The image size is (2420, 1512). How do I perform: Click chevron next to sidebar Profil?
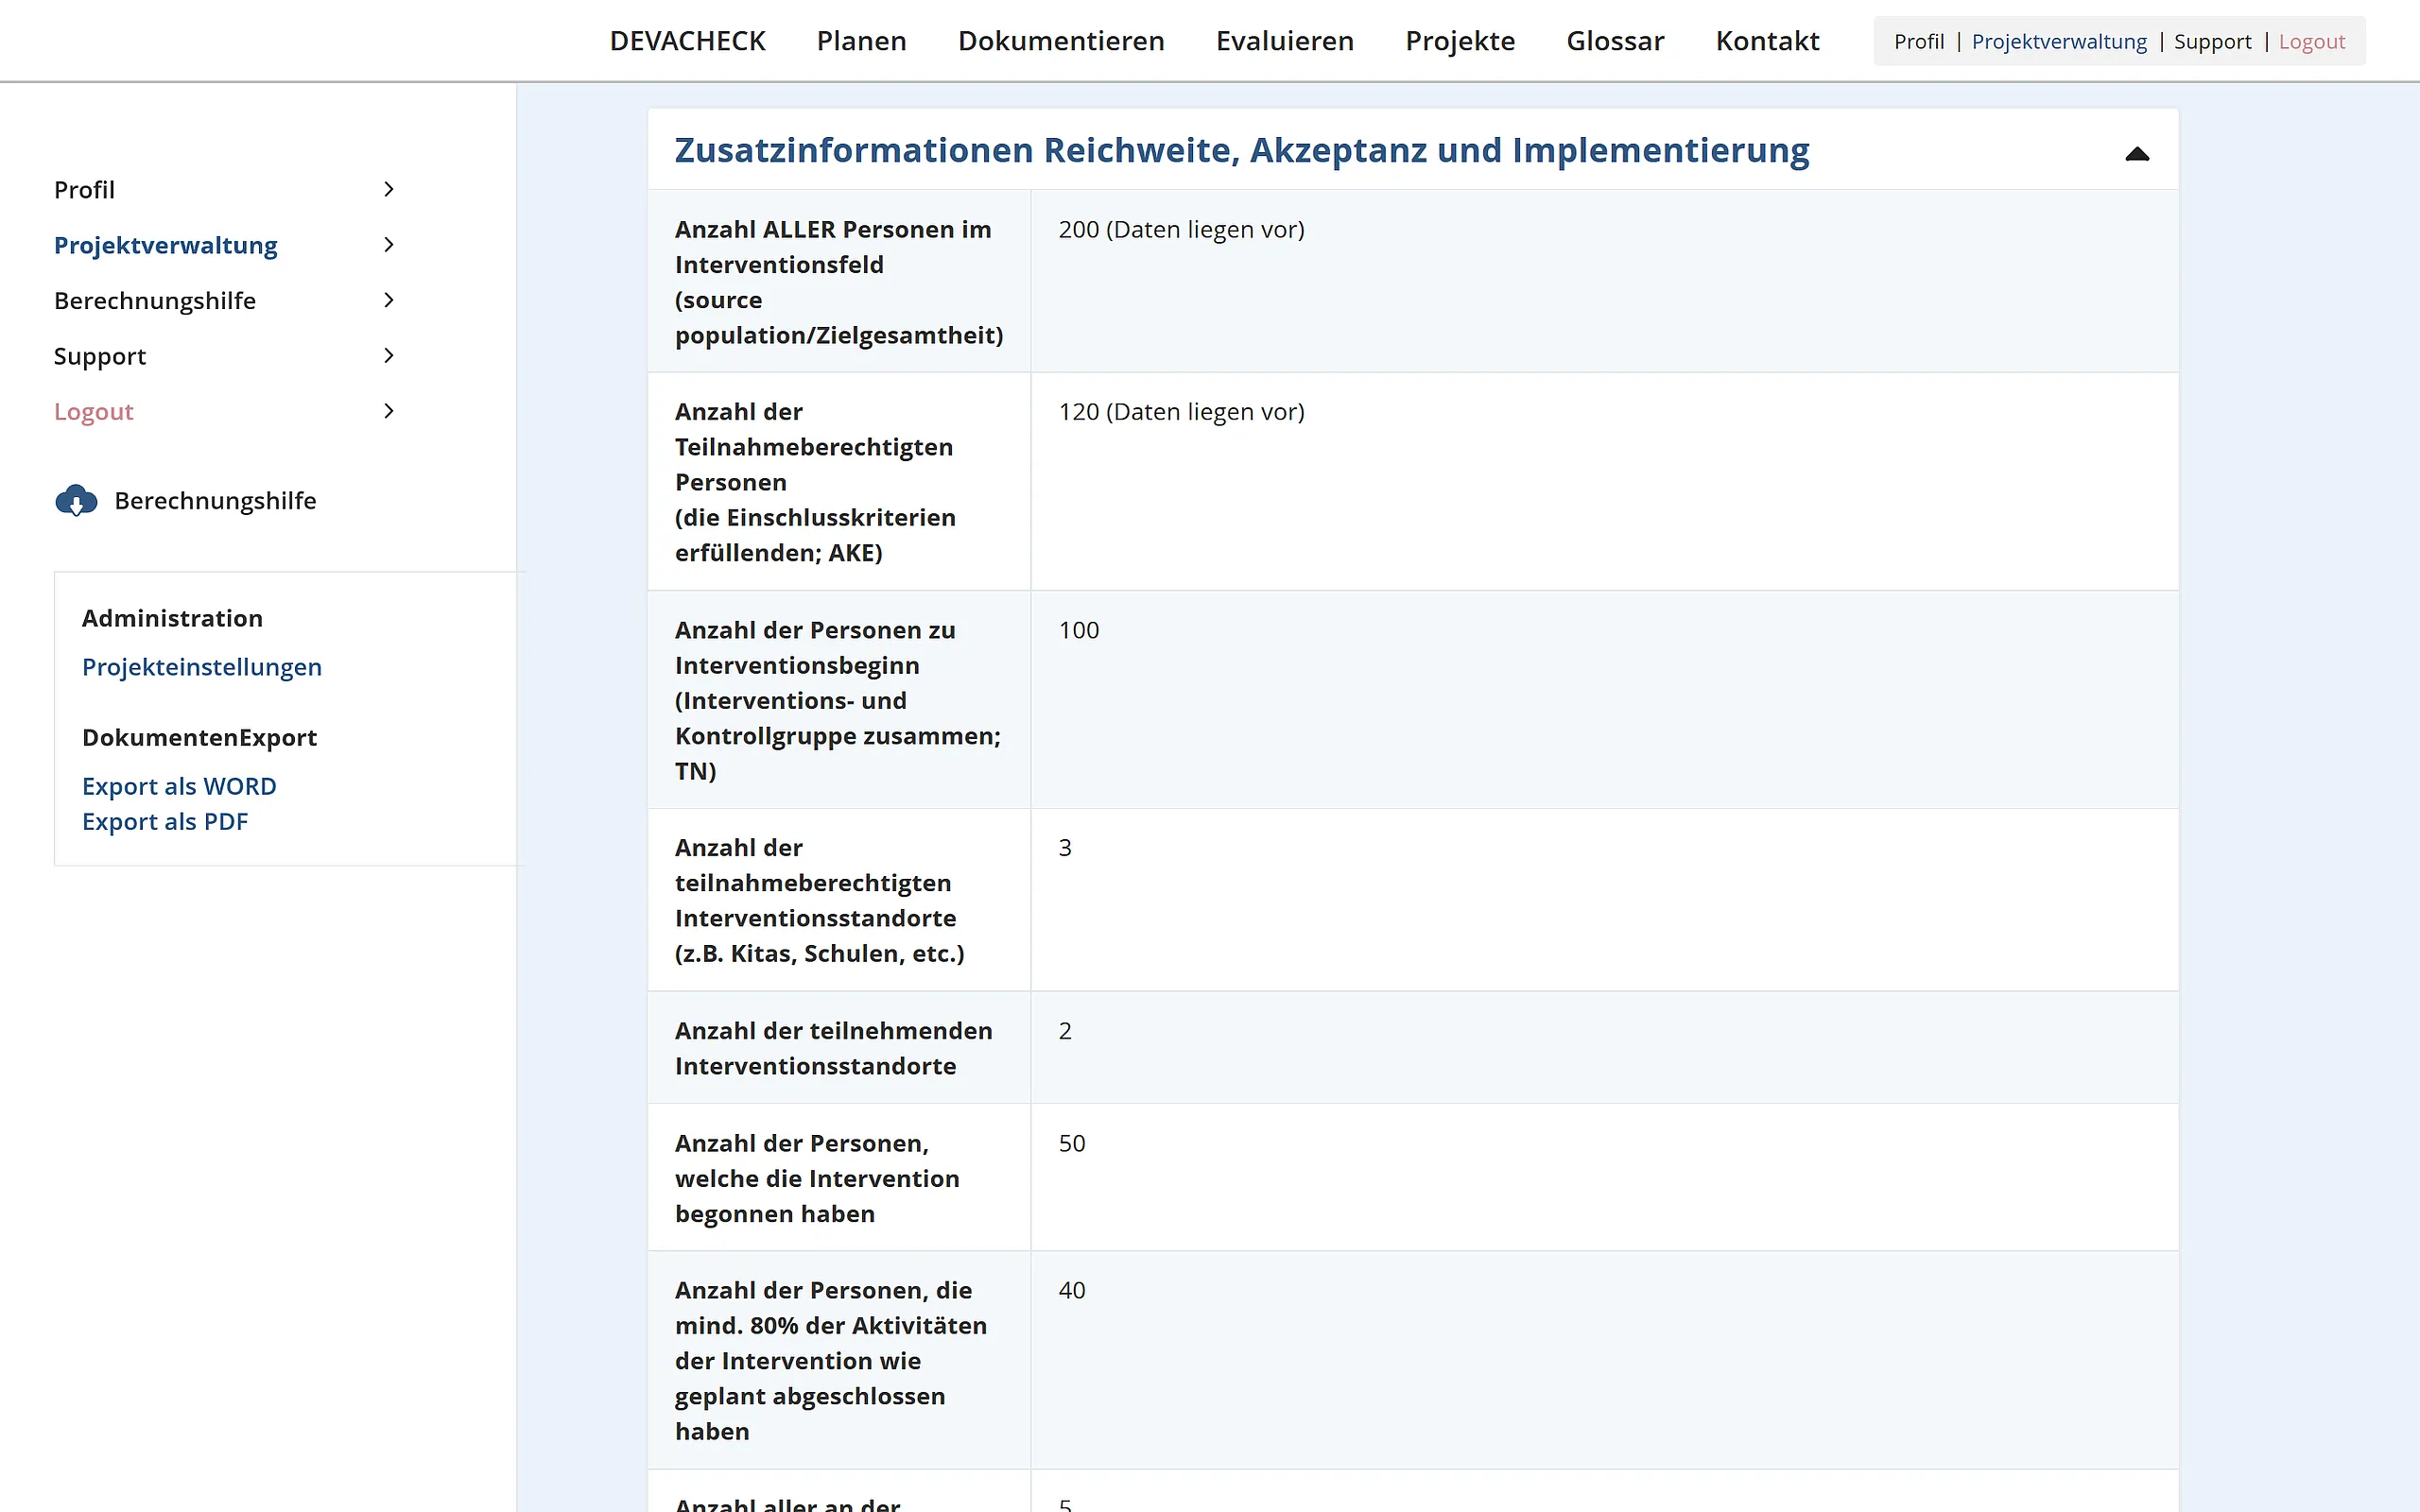(x=389, y=190)
